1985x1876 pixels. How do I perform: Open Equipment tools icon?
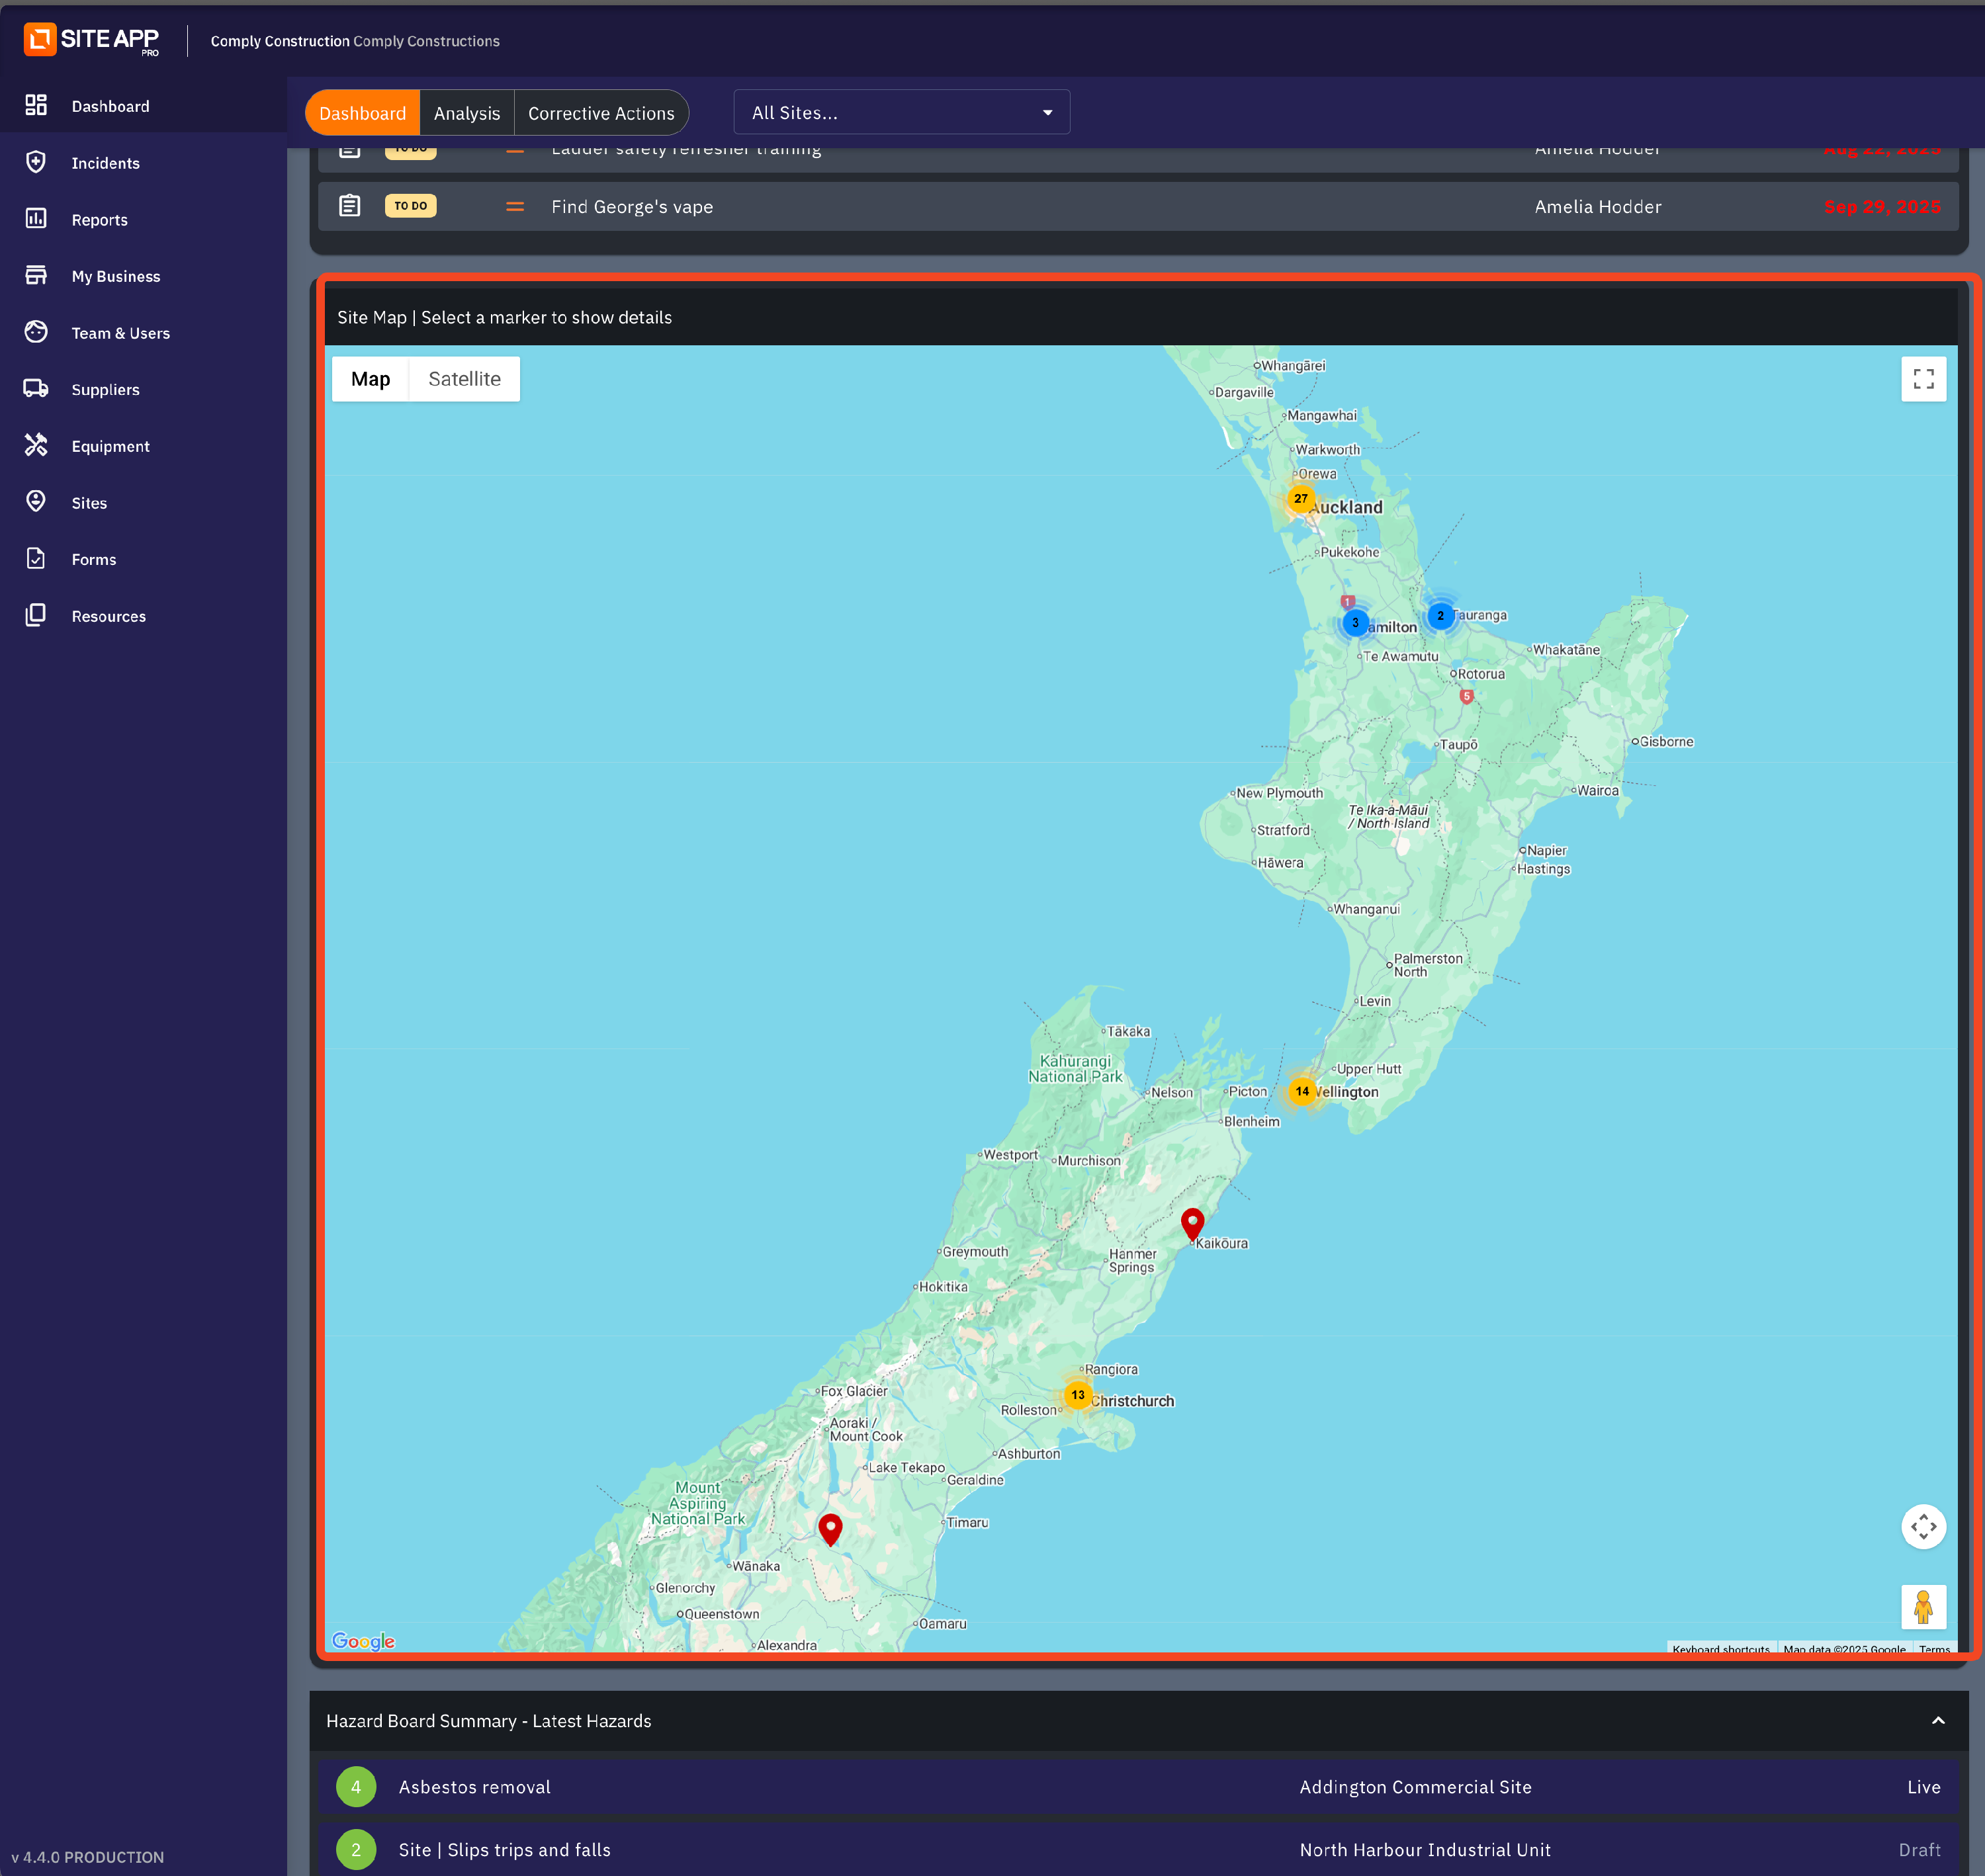36,446
